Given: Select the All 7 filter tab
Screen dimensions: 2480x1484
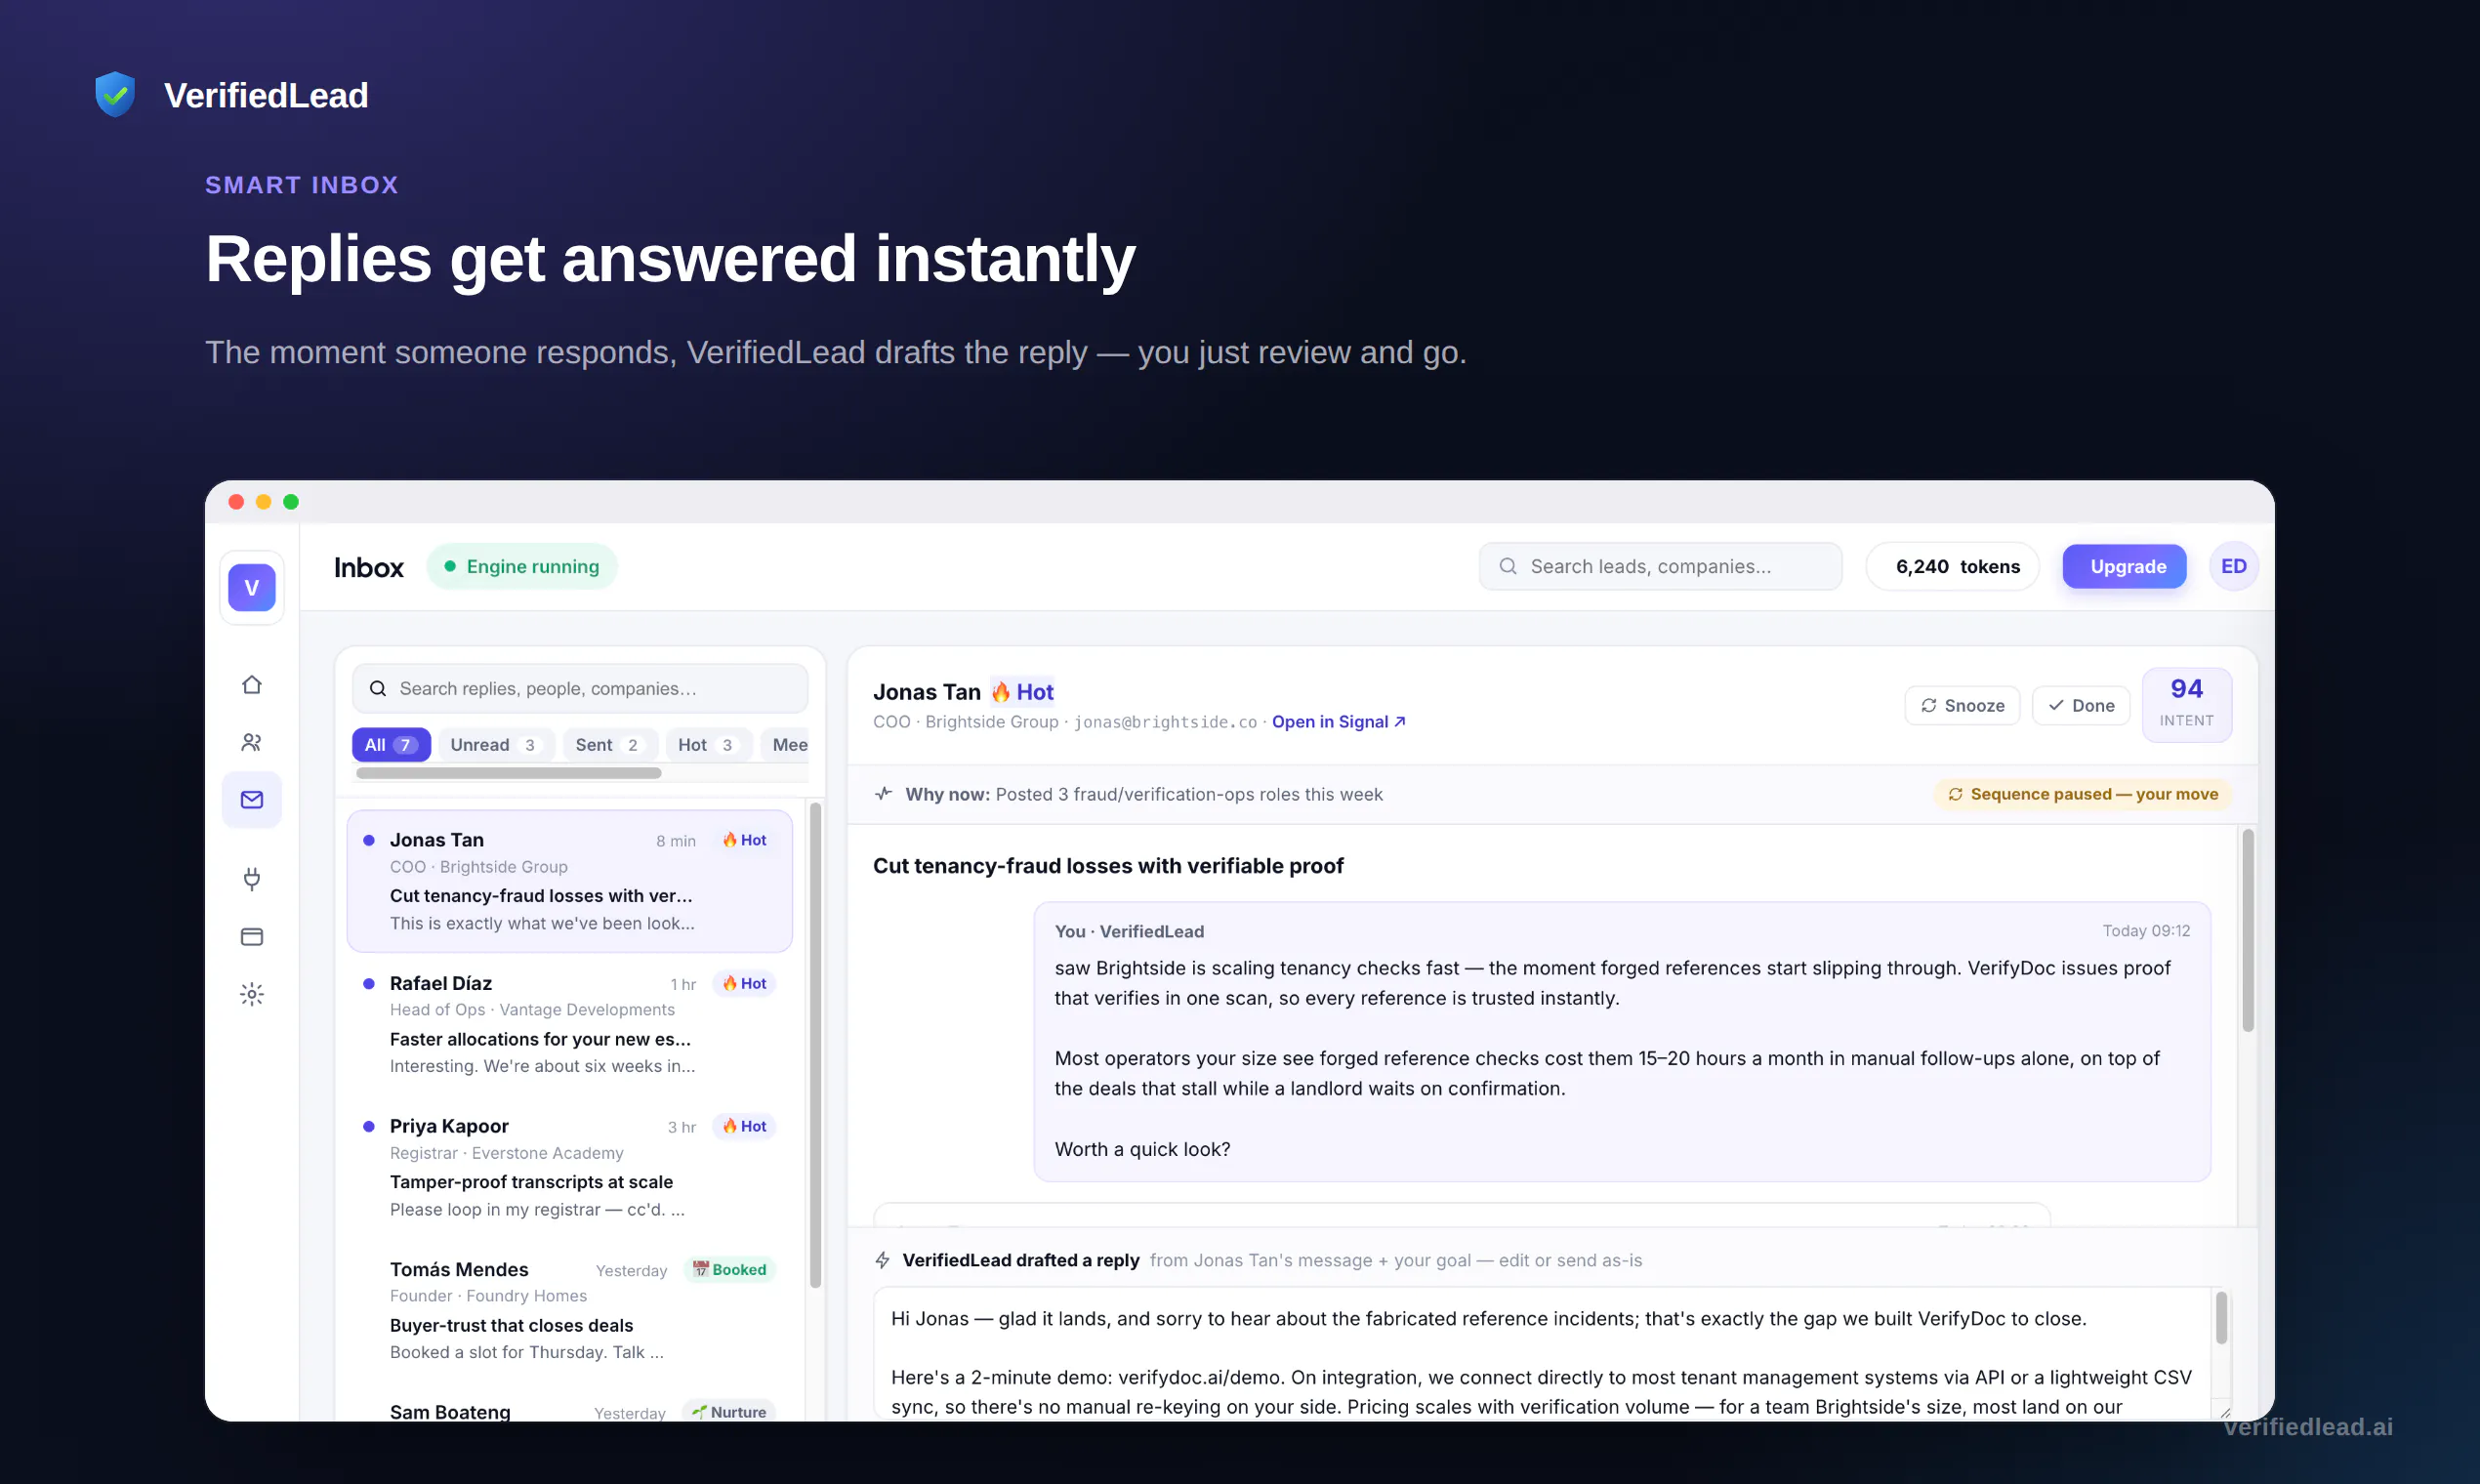Looking at the screenshot, I should pyautogui.click(x=391, y=744).
